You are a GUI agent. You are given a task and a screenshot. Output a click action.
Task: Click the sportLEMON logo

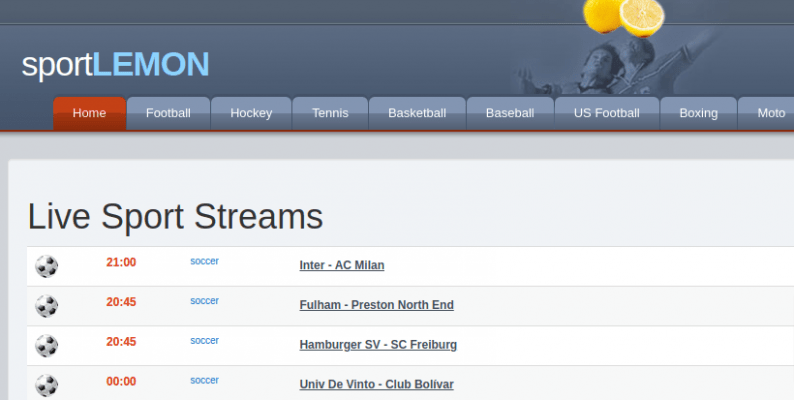(115, 64)
